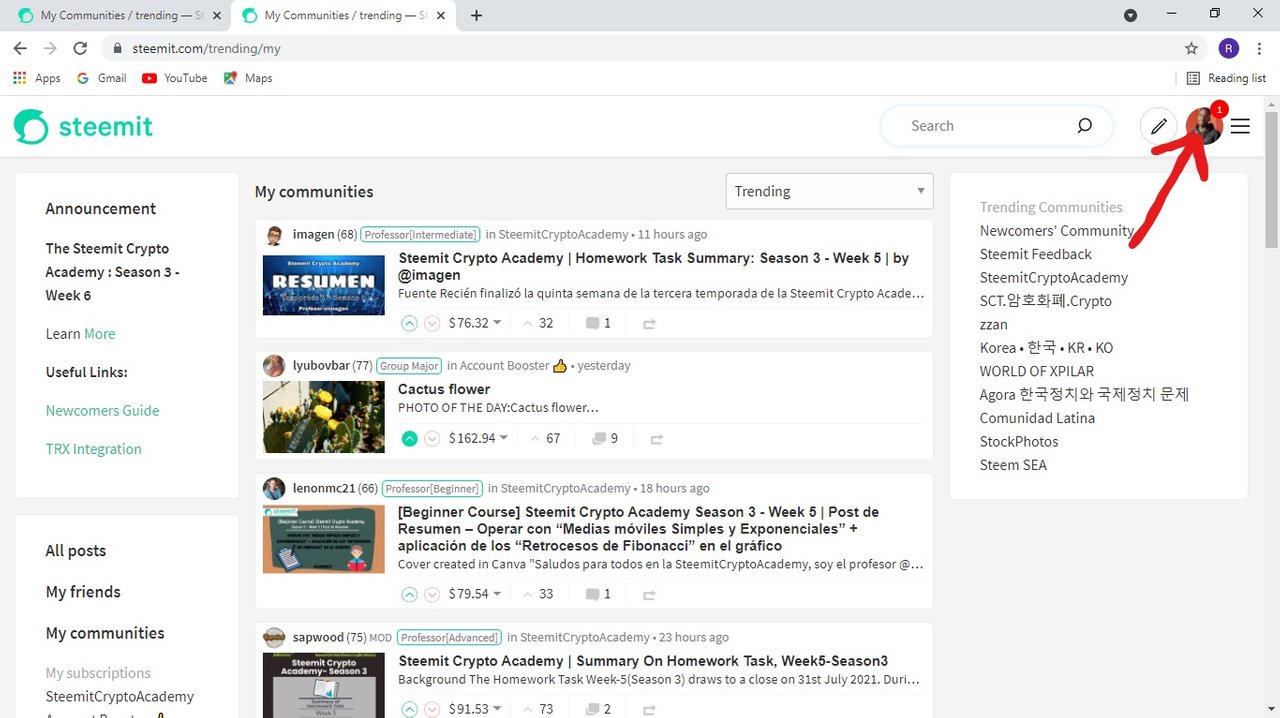Open Chrome's Reading list
1280x718 pixels.
[x=1225, y=78]
